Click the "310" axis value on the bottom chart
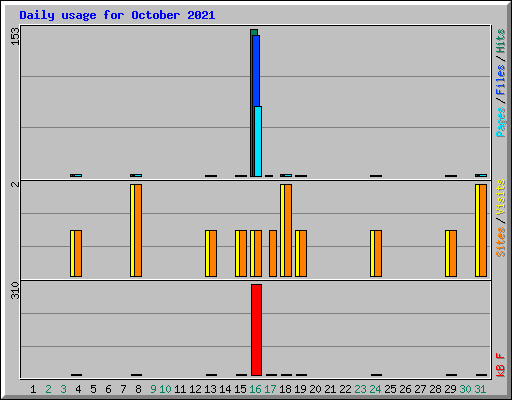Viewport: 512px width, 400px height. point(15,290)
